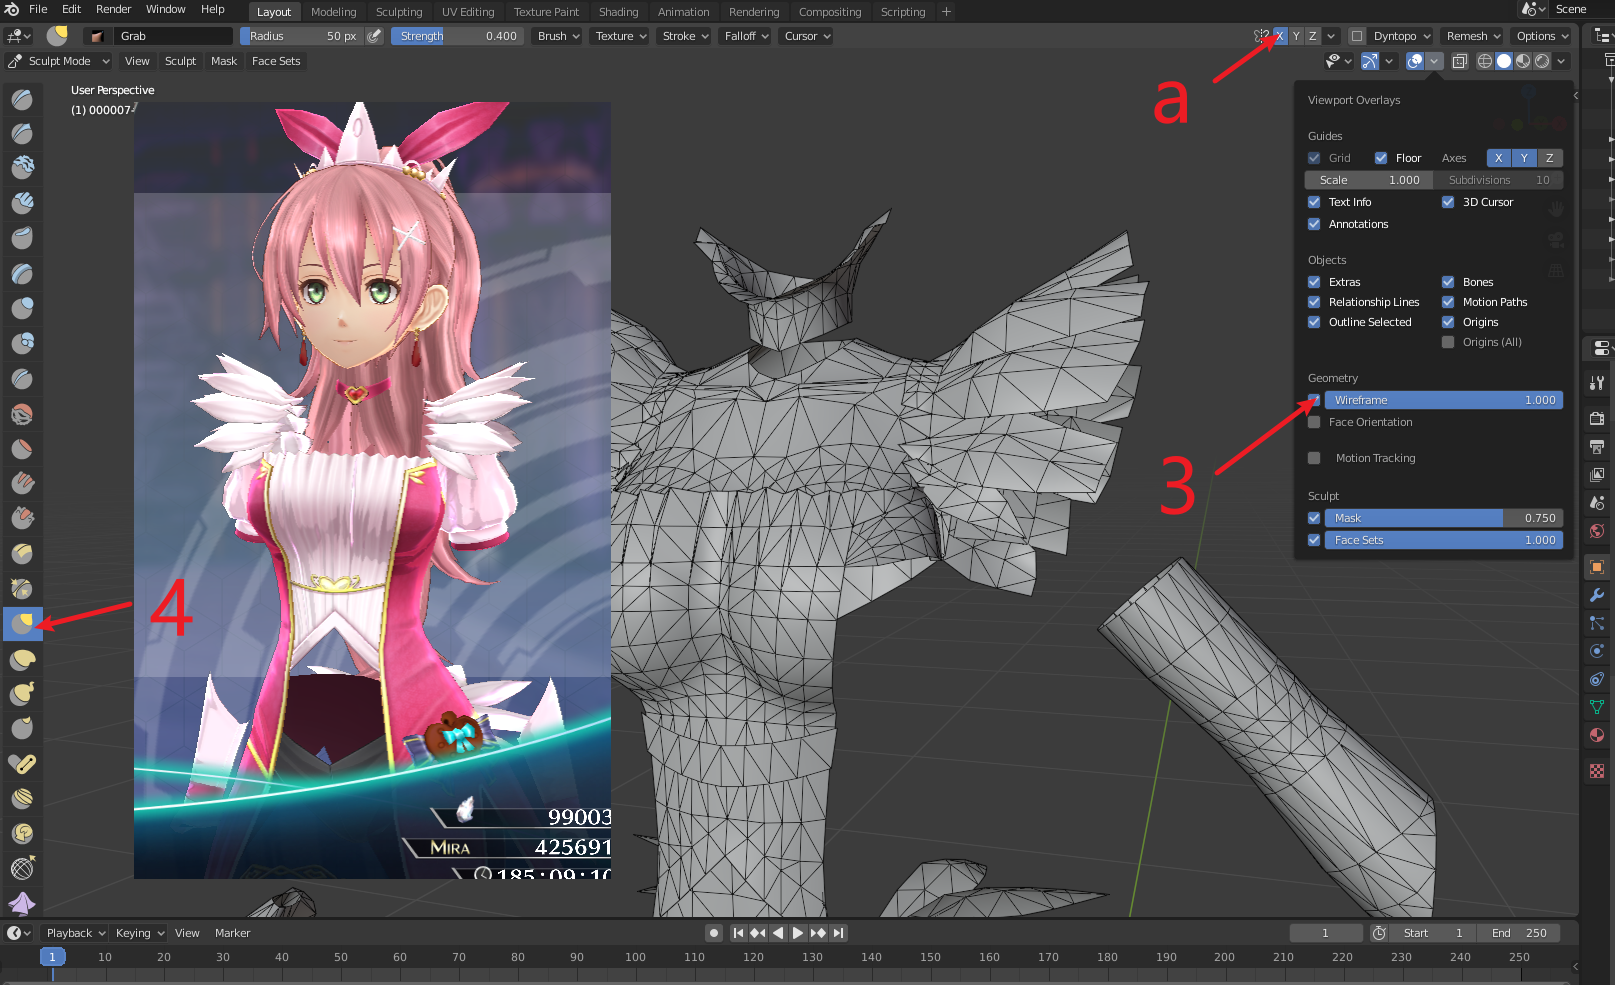Select the Blob brush tool
Screen dimensions: 1615x985
tap(22, 344)
